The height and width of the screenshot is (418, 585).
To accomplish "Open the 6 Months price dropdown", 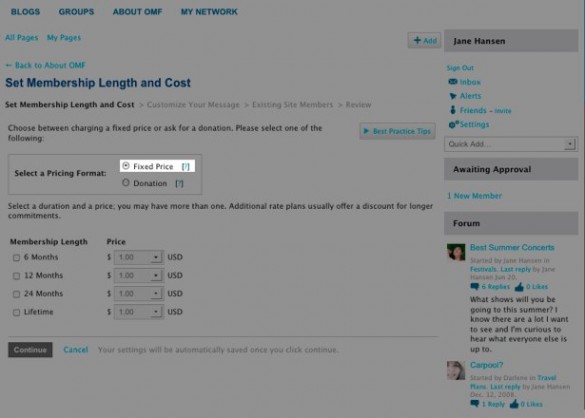I will coord(138,257).
